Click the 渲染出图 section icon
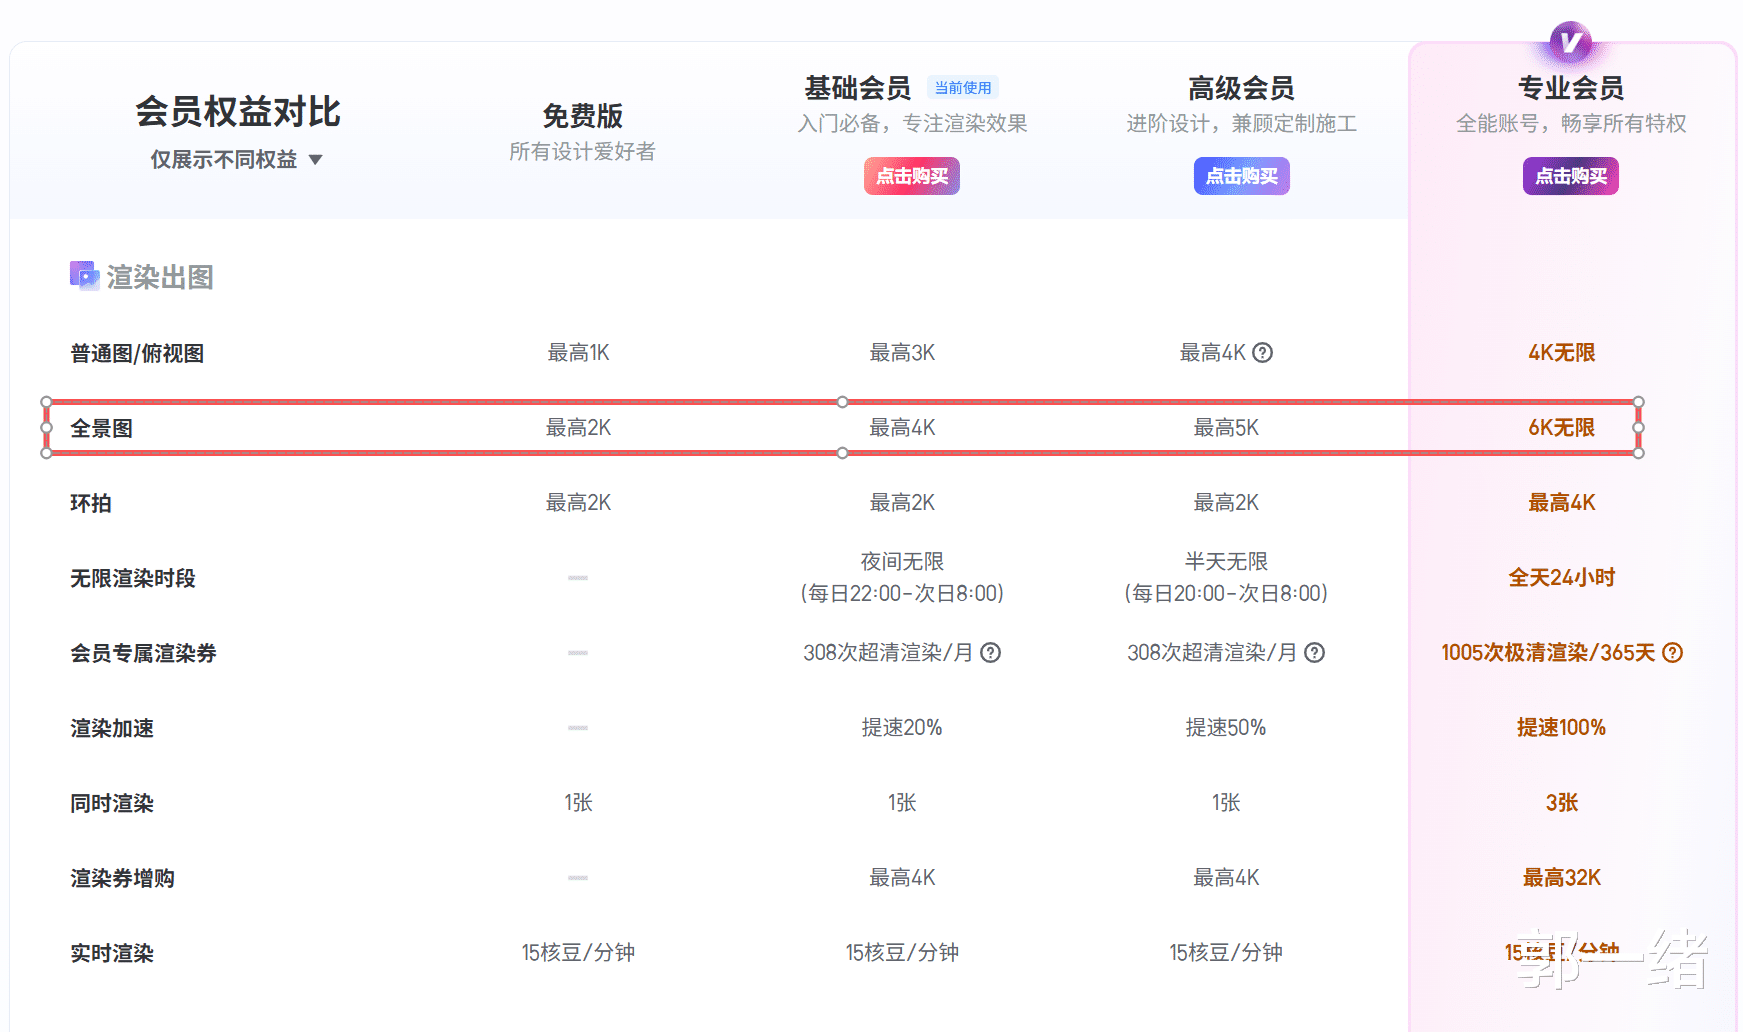 click(x=84, y=275)
